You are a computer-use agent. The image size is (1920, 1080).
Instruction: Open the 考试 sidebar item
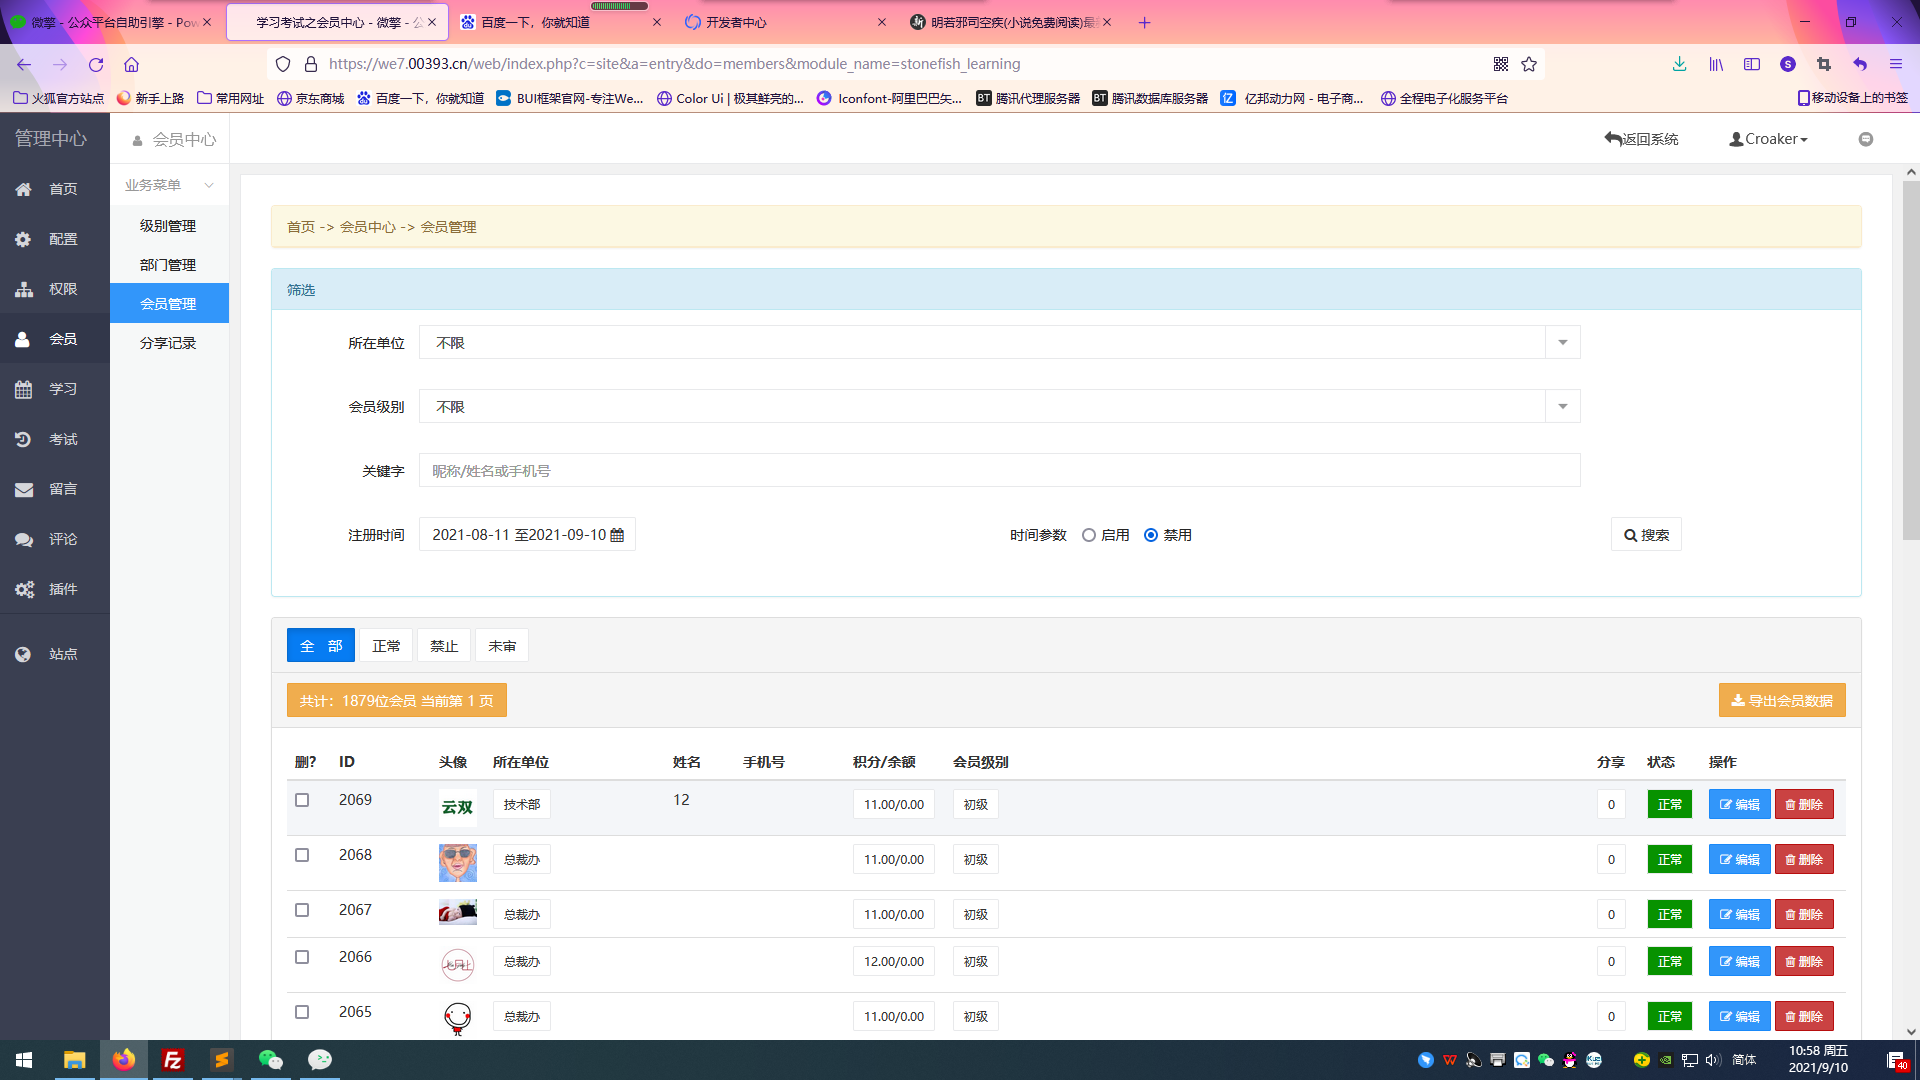point(55,439)
